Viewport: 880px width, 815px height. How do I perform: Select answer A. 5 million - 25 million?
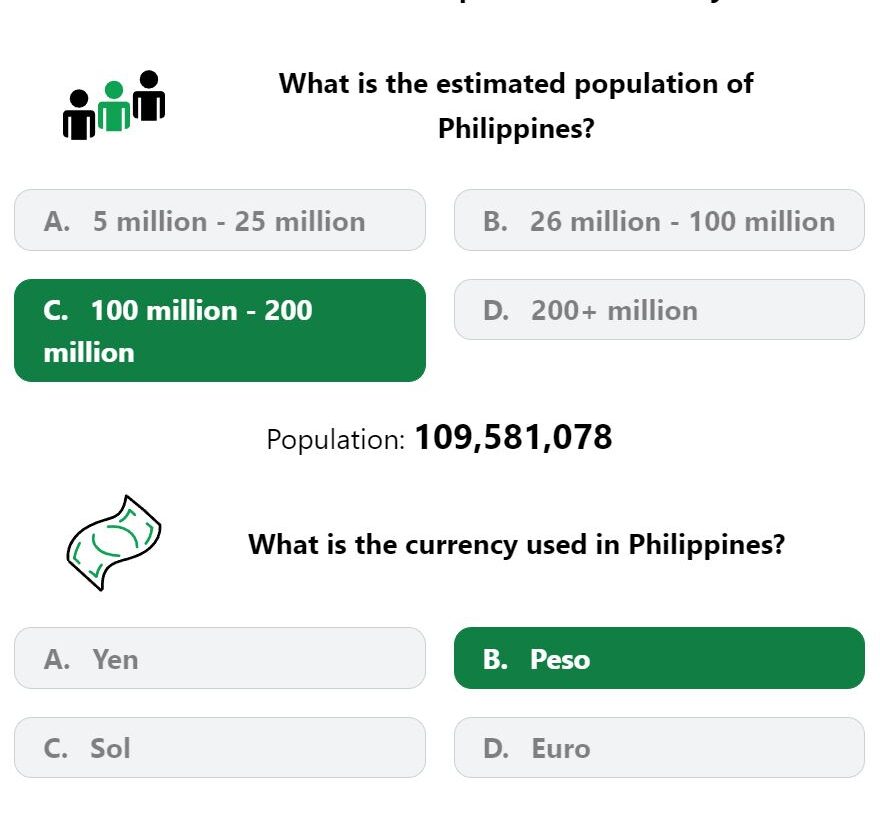220,220
